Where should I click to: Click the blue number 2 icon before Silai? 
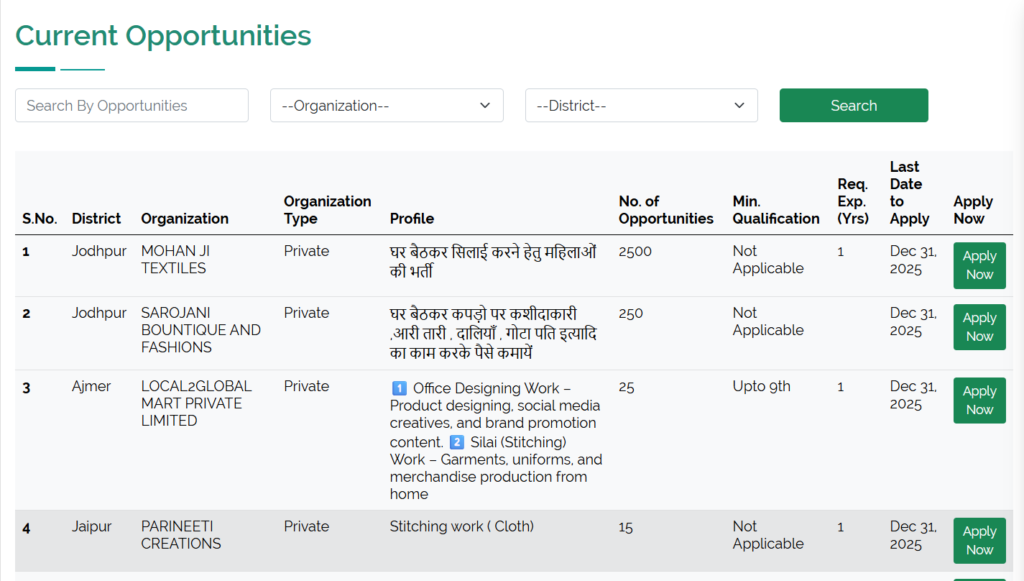(456, 442)
